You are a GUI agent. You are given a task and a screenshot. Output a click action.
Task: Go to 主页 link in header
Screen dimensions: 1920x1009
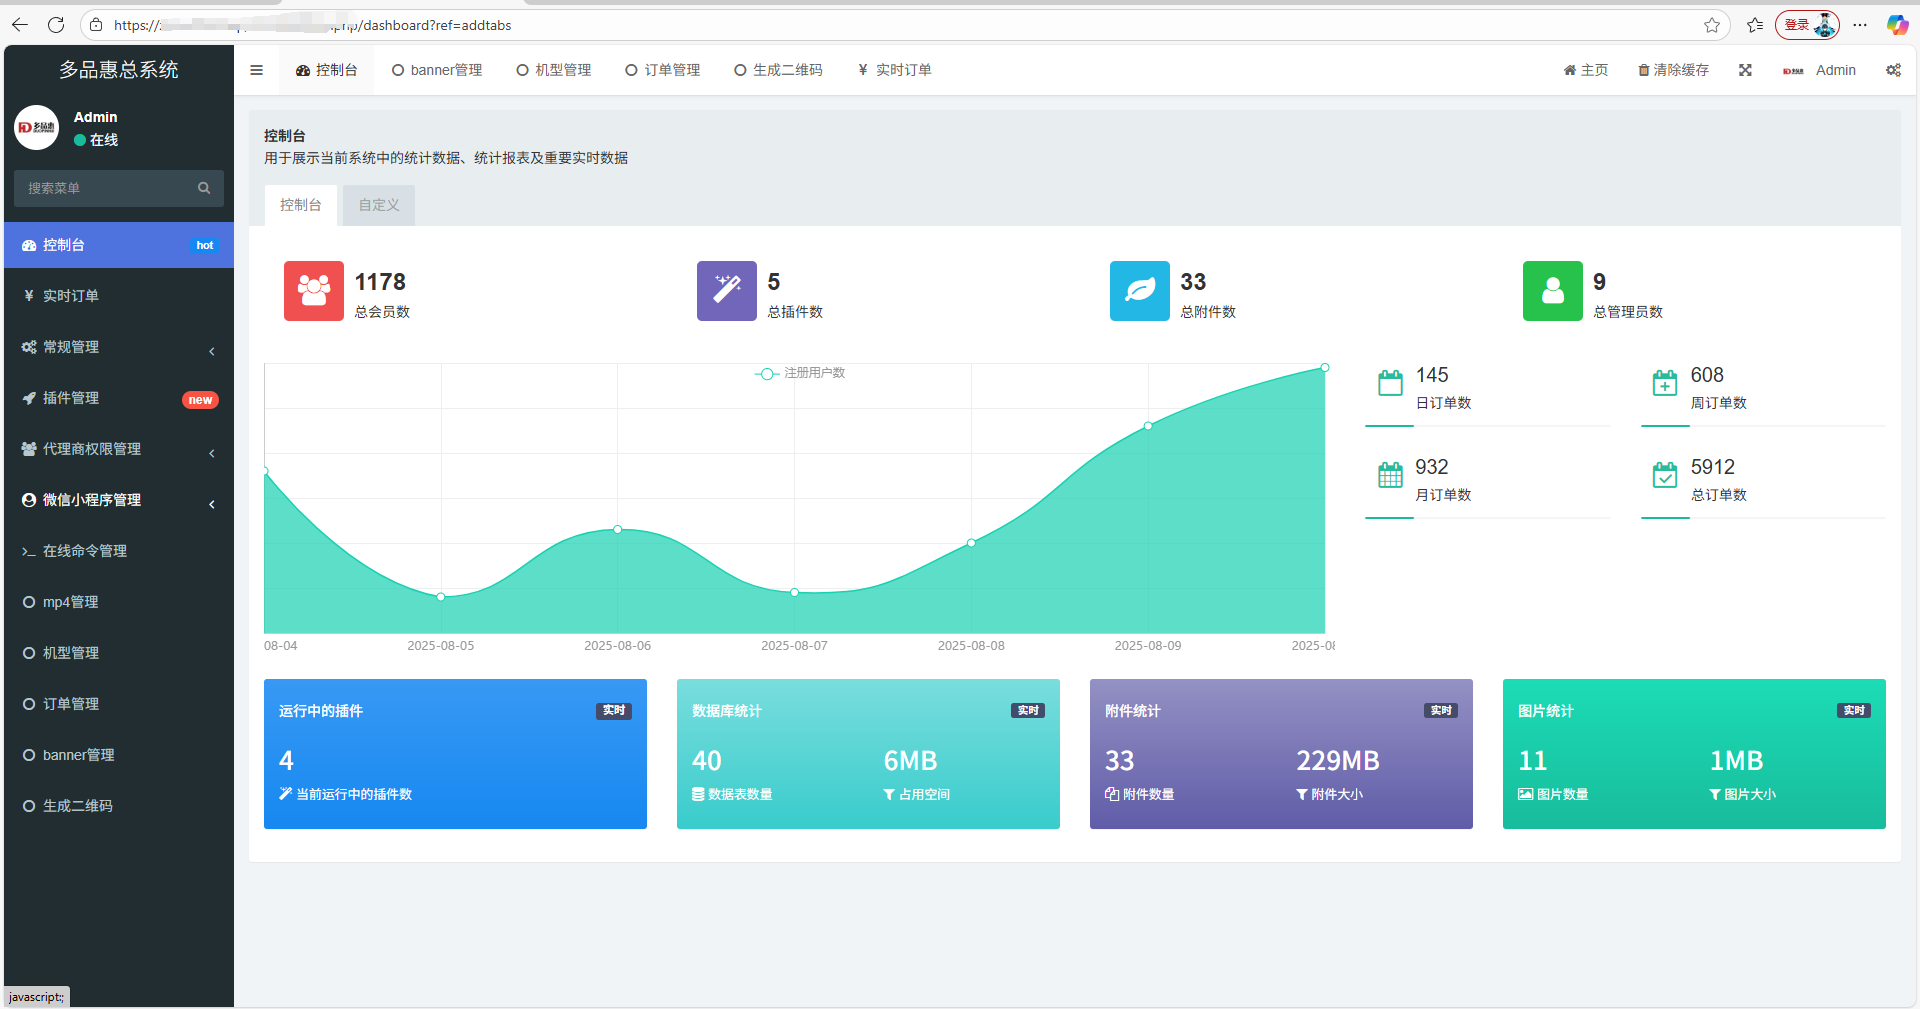(x=1586, y=70)
